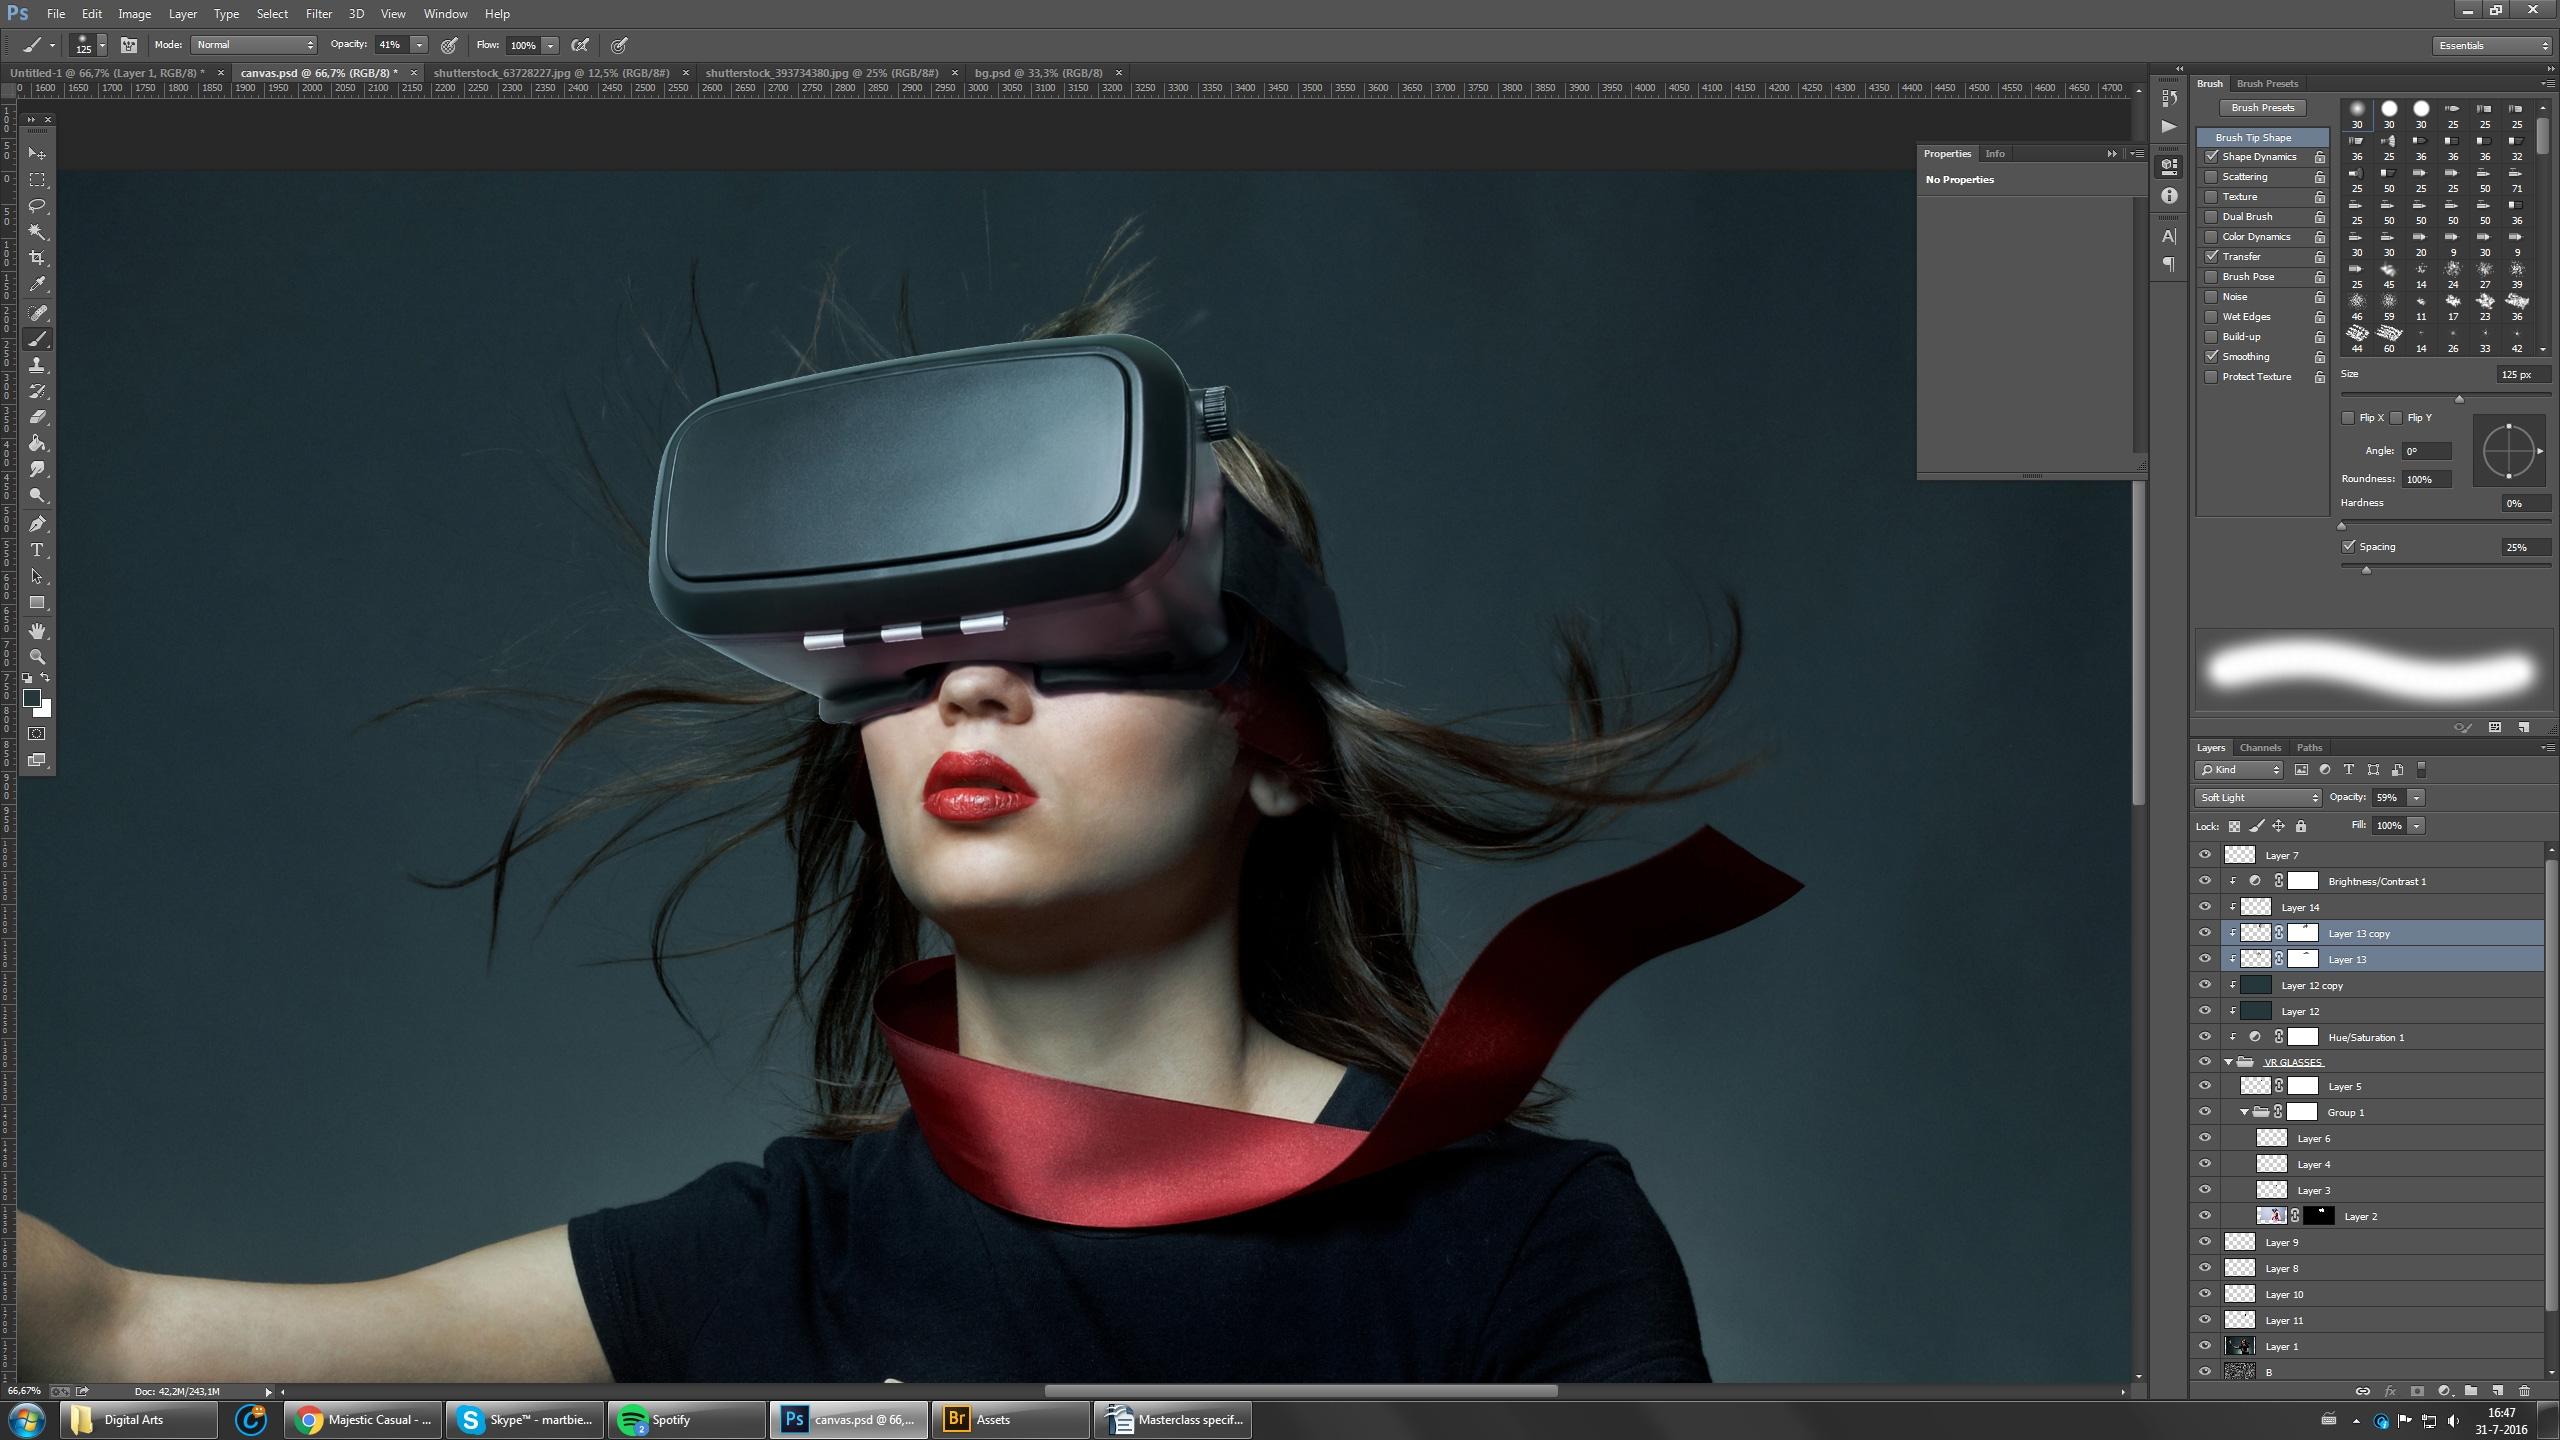This screenshot has height=1440, width=2560.
Task: Click the foreground color swatch
Action: click(31, 698)
